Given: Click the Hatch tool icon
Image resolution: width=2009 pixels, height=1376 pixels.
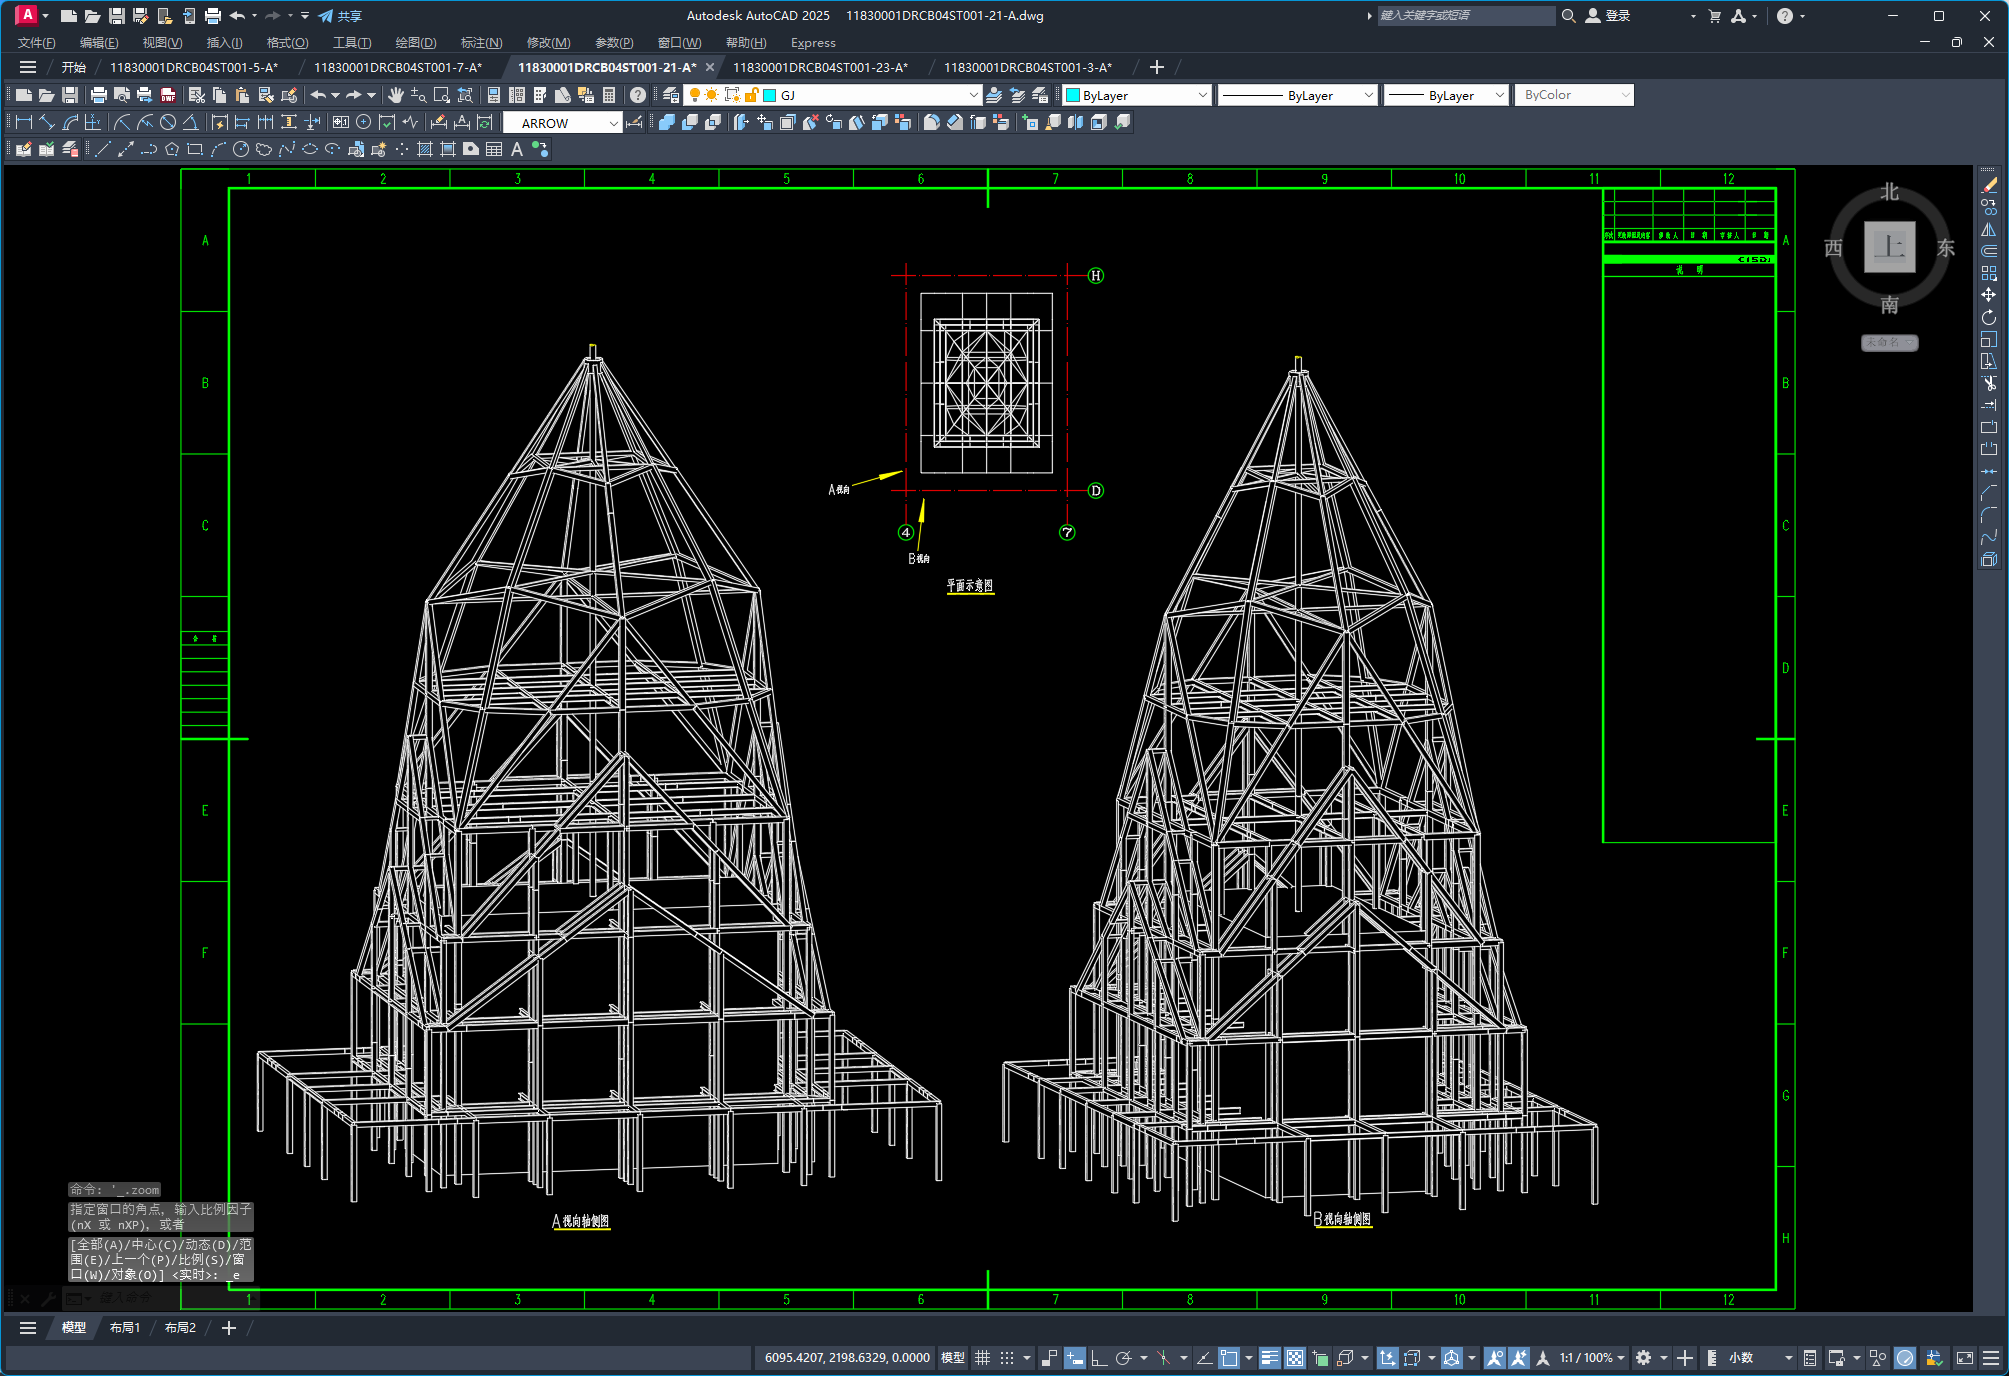Looking at the screenshot, I should [x=425, y=149].
